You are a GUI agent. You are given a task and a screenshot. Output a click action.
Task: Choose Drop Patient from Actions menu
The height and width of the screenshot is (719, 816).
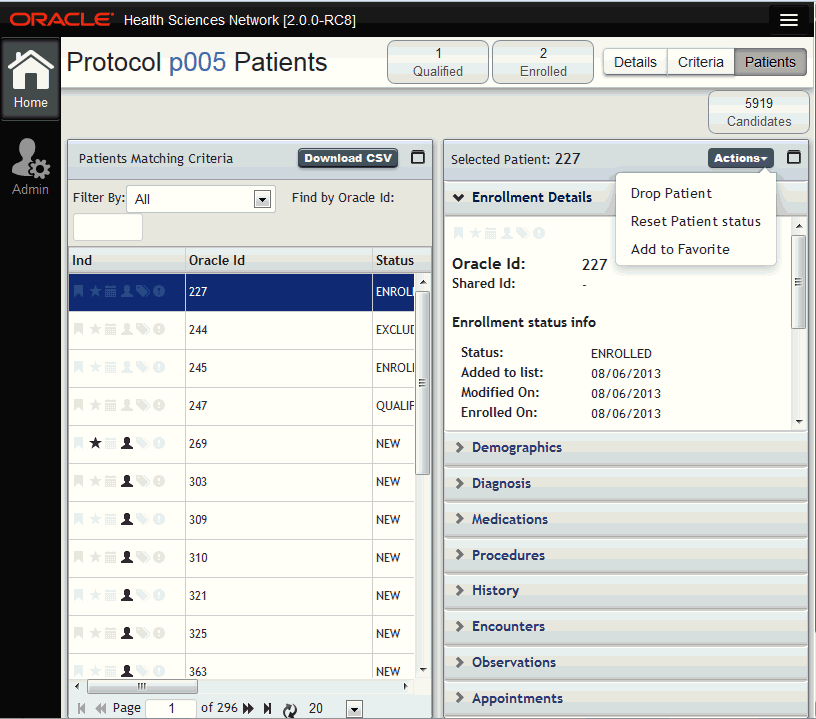tap(671, 193)
